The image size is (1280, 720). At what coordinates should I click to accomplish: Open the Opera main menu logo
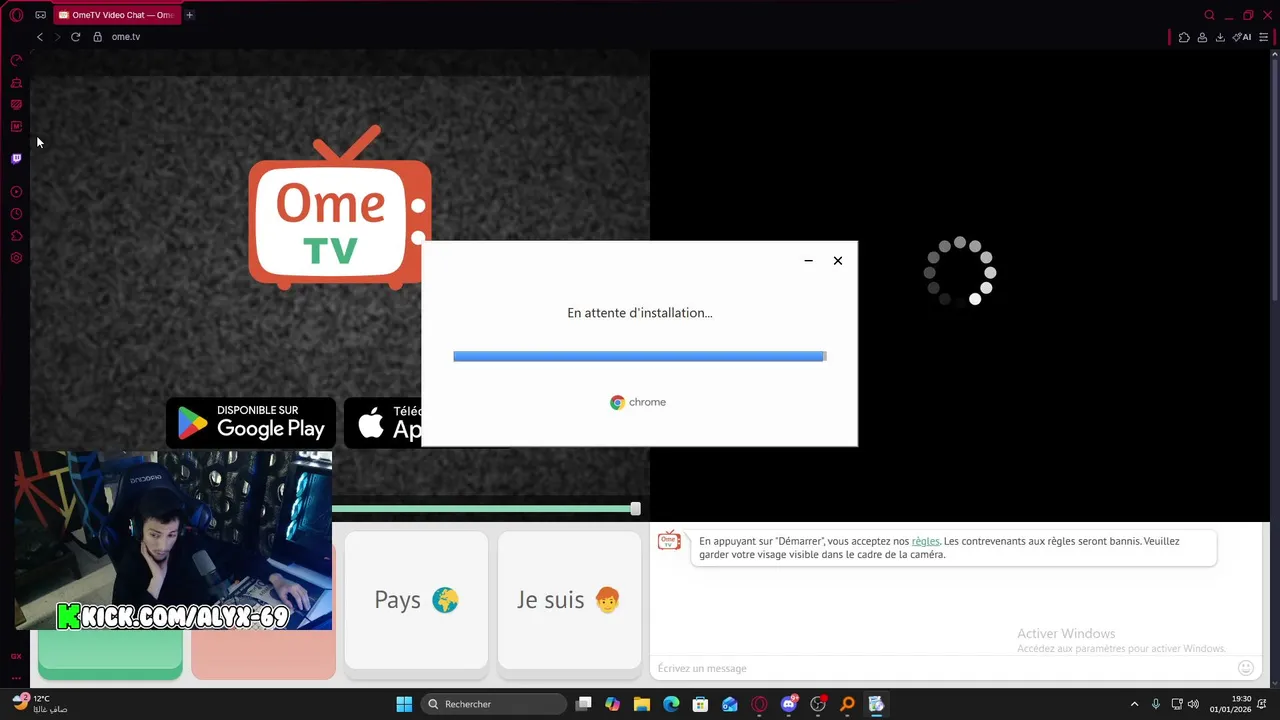click(x=16, y=15)
